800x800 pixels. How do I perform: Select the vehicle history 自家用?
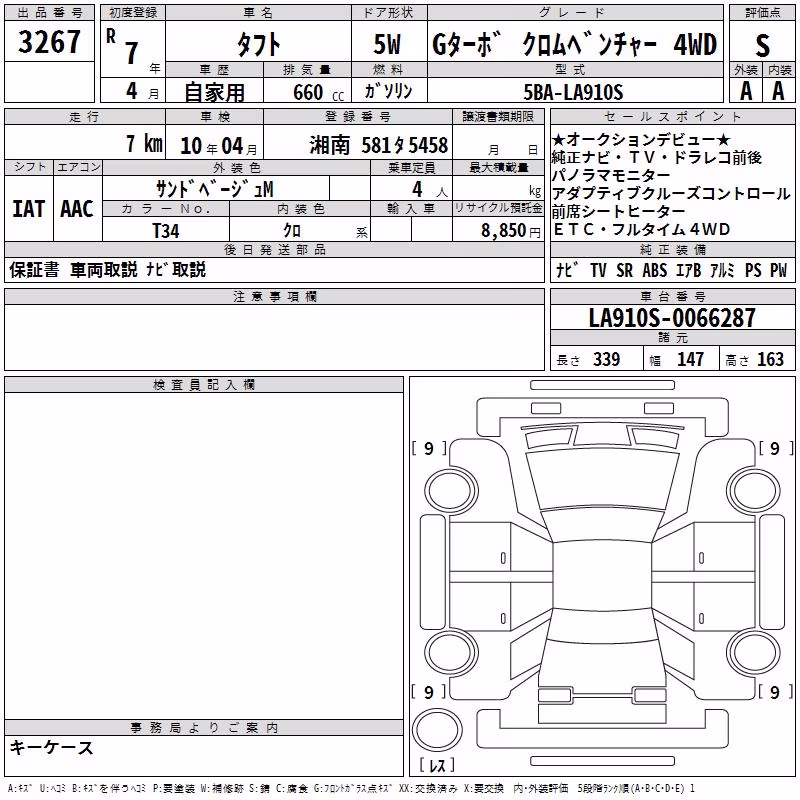pos(214,92)
